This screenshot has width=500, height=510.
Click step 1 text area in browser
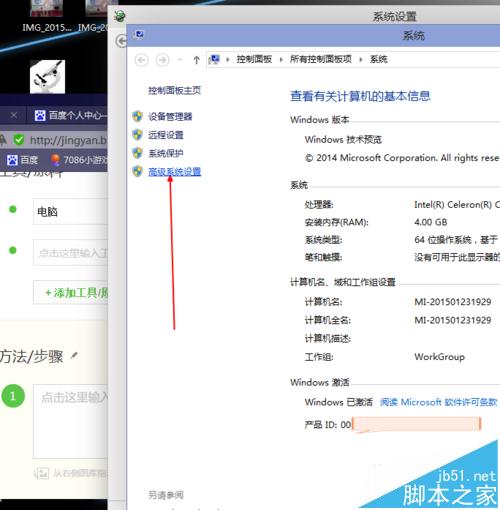70,421
